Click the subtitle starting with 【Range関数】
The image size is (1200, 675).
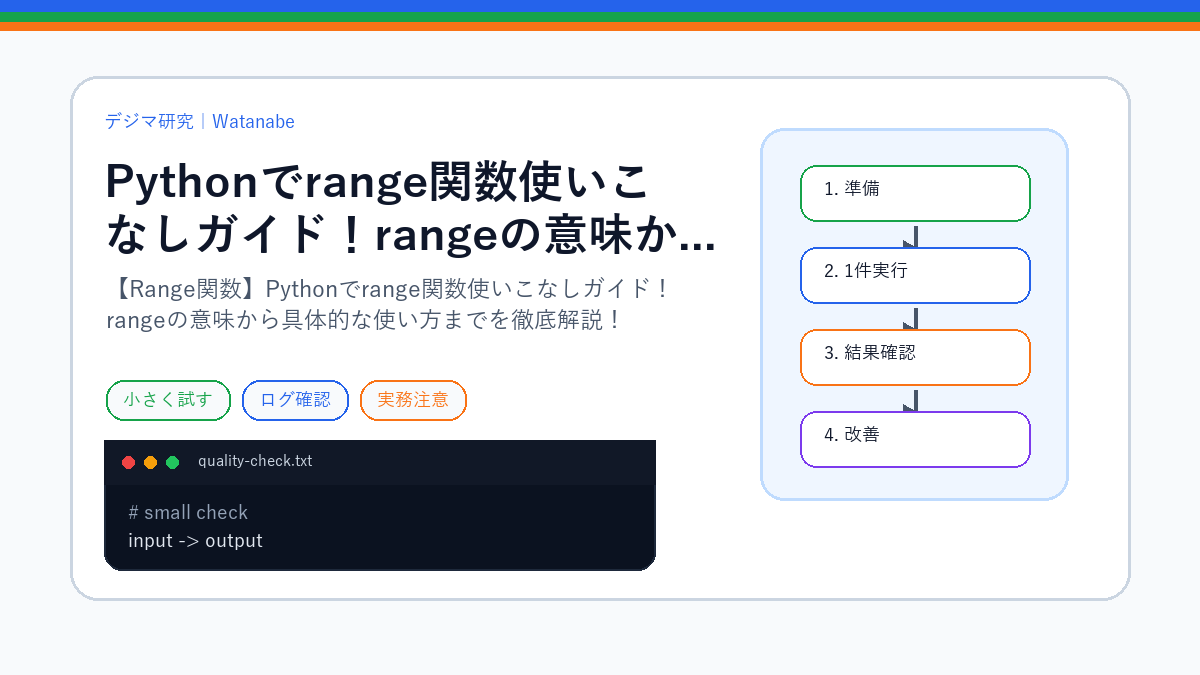click(388, 305)
